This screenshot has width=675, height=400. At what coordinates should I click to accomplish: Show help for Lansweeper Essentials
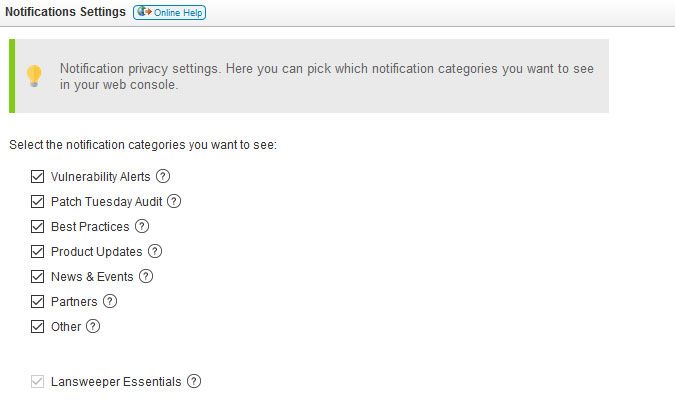[194, 381]
